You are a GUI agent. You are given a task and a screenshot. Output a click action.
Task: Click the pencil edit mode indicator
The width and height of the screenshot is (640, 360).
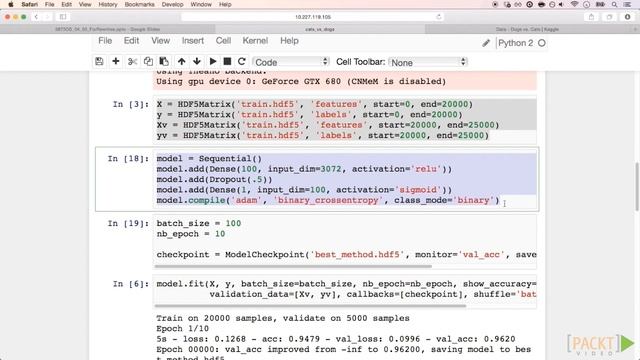click(486, 43)
